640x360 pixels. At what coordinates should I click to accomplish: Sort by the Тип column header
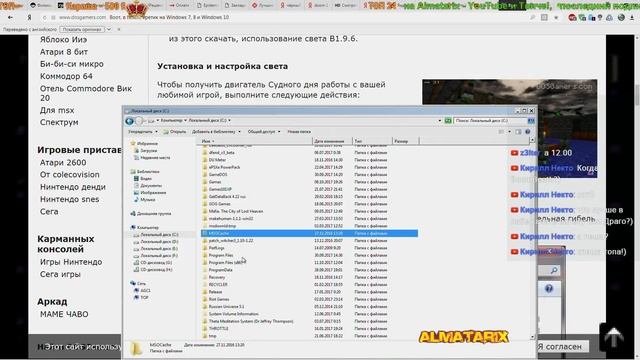(372, 141)
